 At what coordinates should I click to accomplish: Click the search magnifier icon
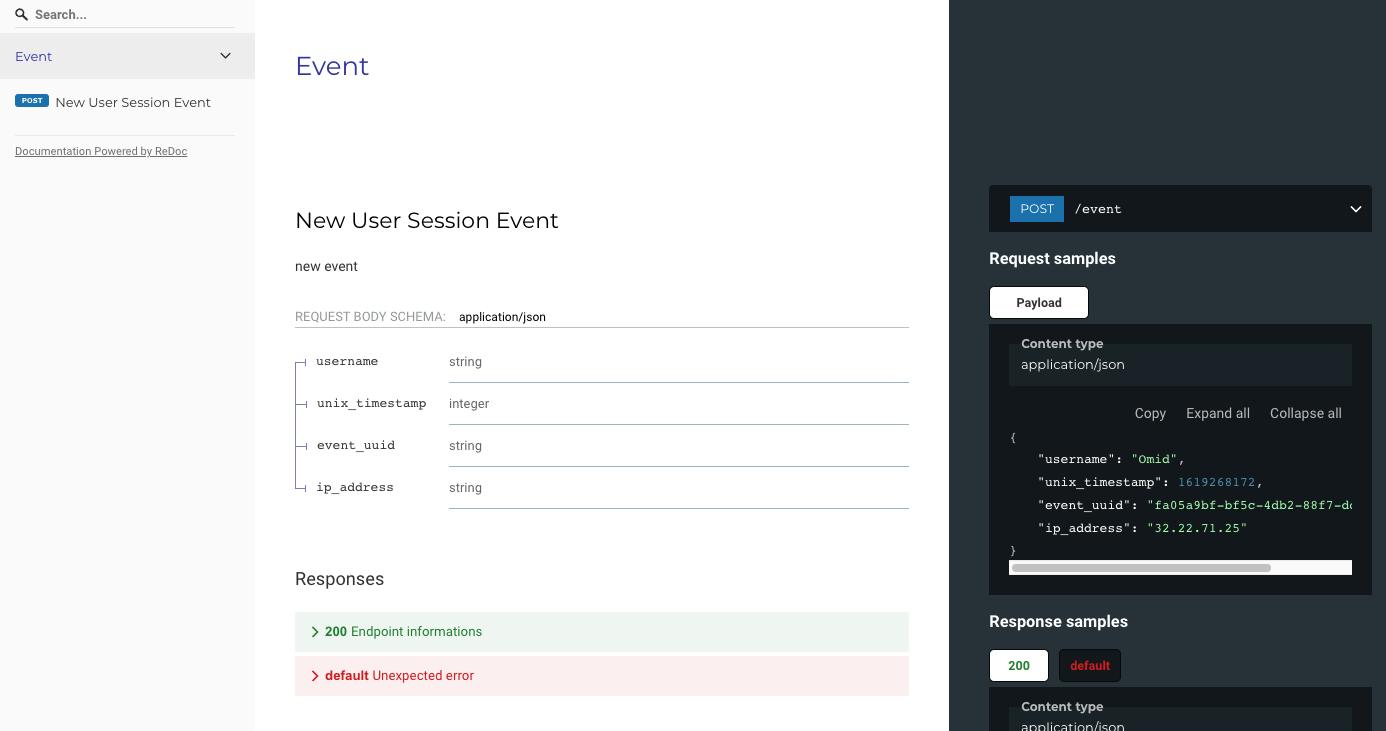21,14
